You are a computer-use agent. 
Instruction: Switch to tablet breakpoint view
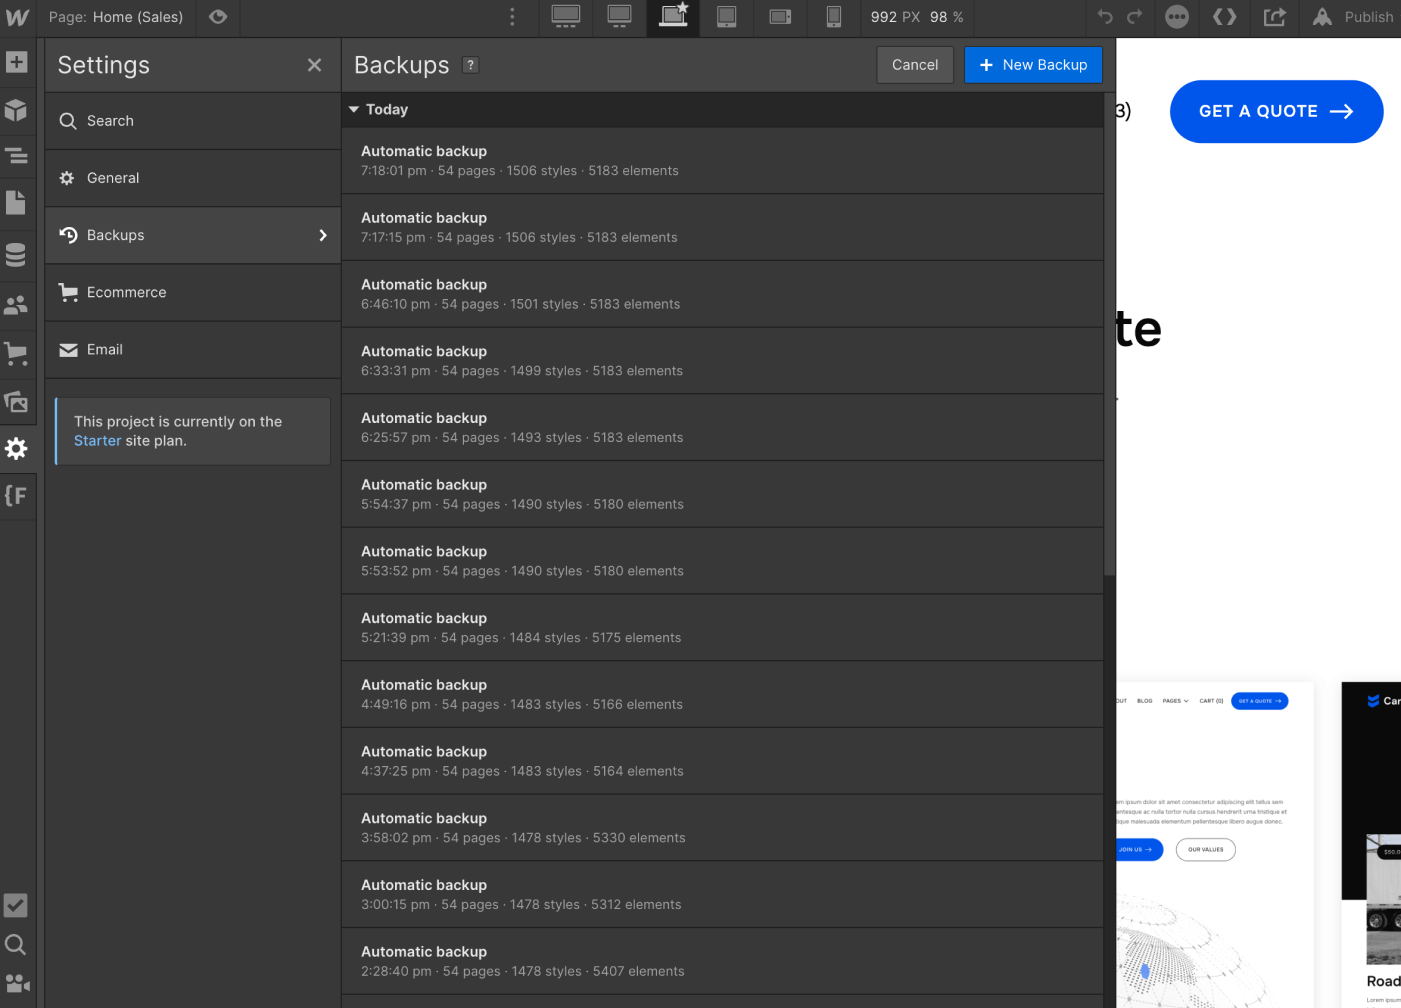[x=727, y=17]
